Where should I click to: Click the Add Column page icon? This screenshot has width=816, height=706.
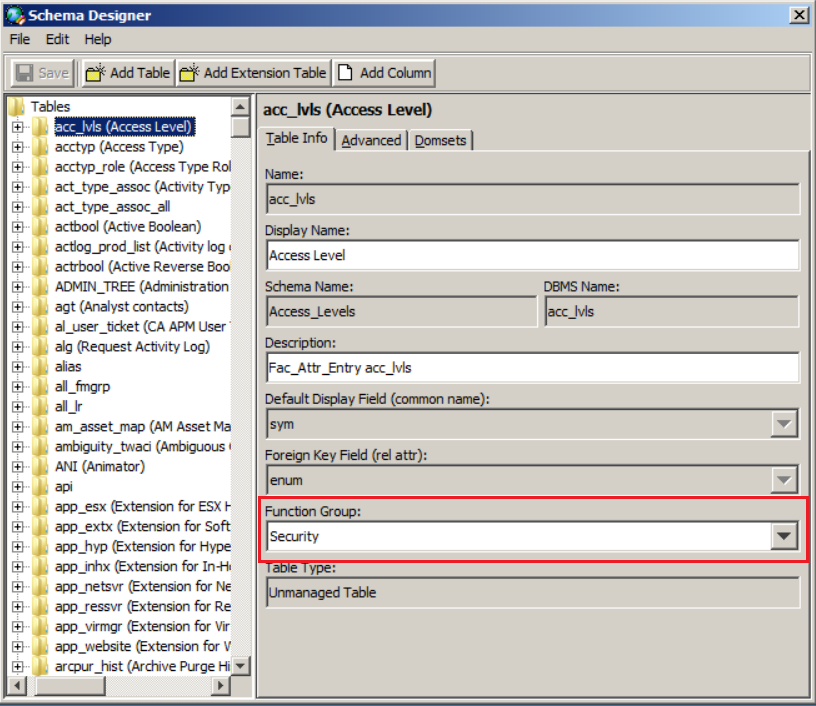[345, 73]
